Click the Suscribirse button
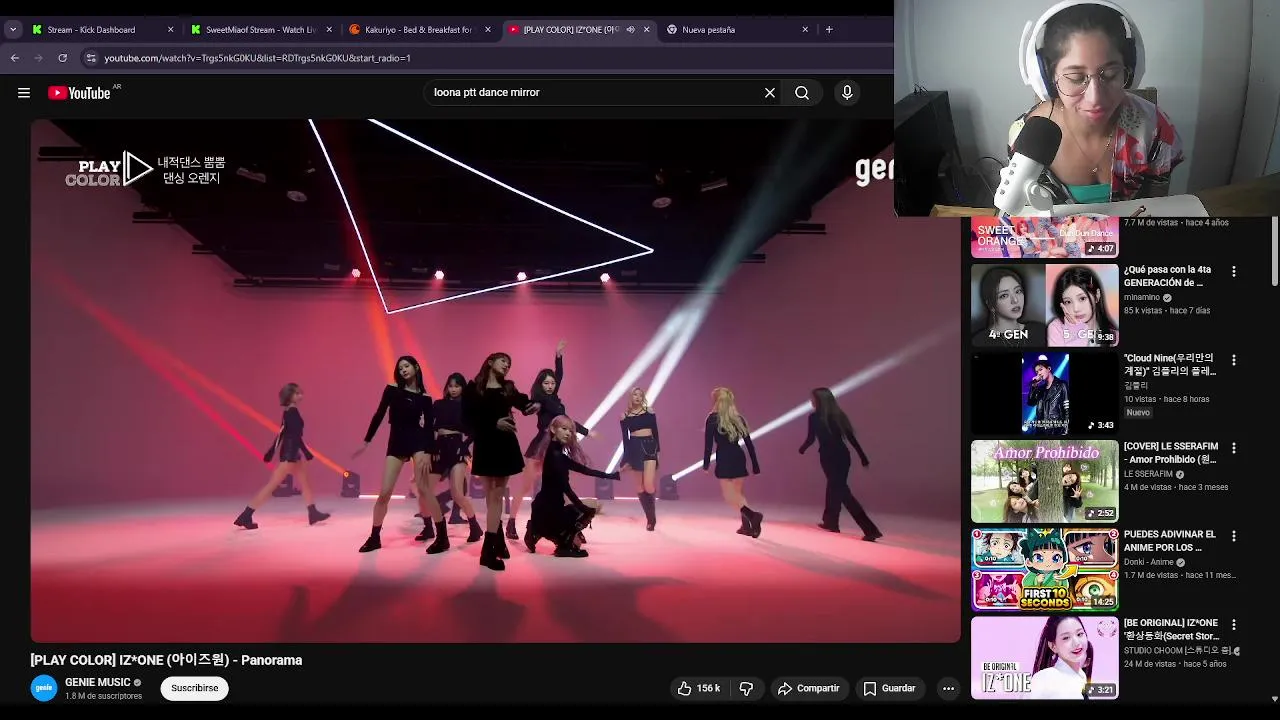Image resolution: width=1280 pixels, height=720 pixels. [194, 688]
